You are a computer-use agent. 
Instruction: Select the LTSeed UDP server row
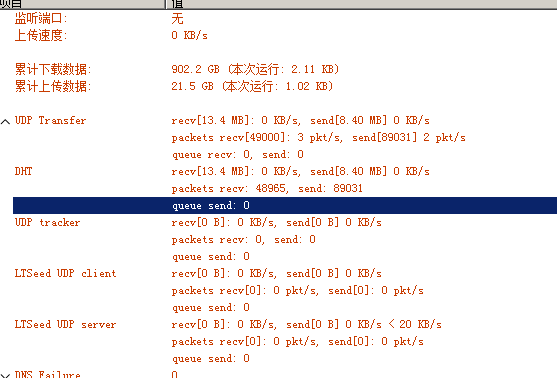[285, 324]
